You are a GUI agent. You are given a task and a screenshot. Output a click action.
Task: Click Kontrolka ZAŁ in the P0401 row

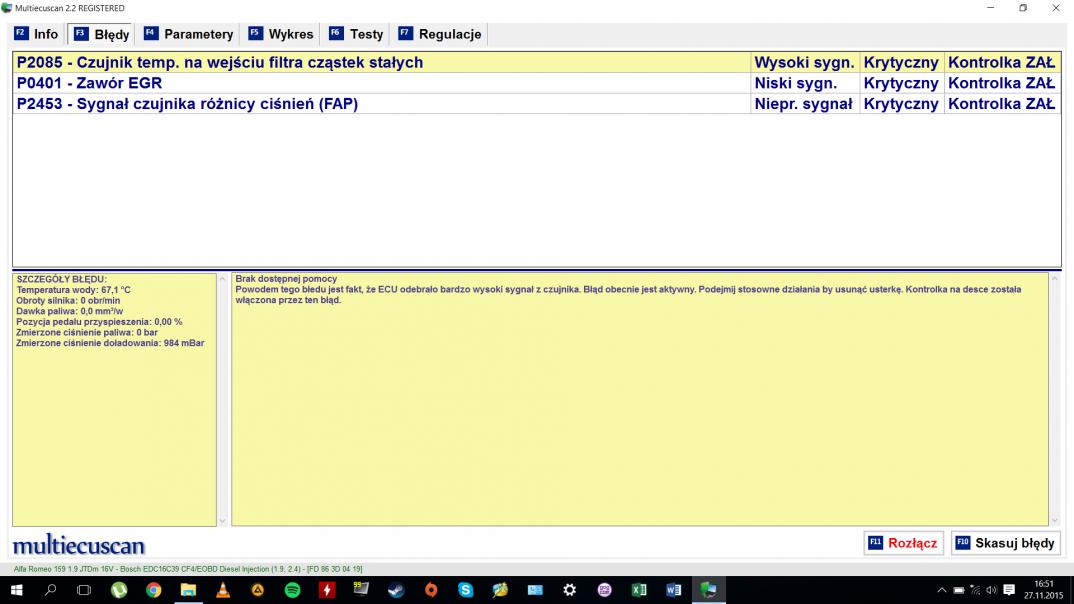click(x=1001, y=84)
